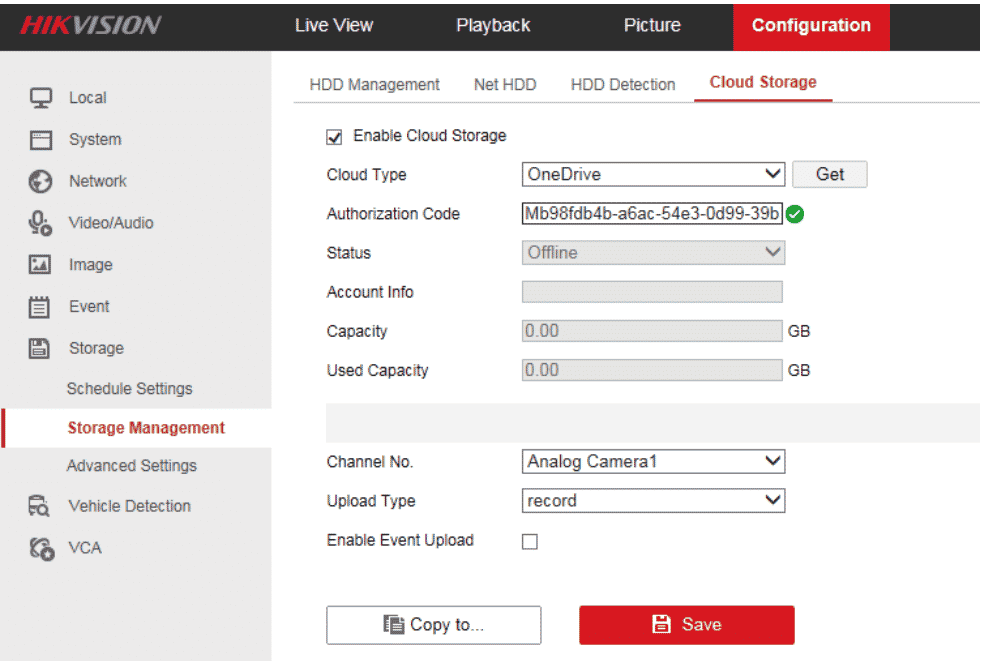
Task: Click the Image picture icon
Action: (41, 265)
